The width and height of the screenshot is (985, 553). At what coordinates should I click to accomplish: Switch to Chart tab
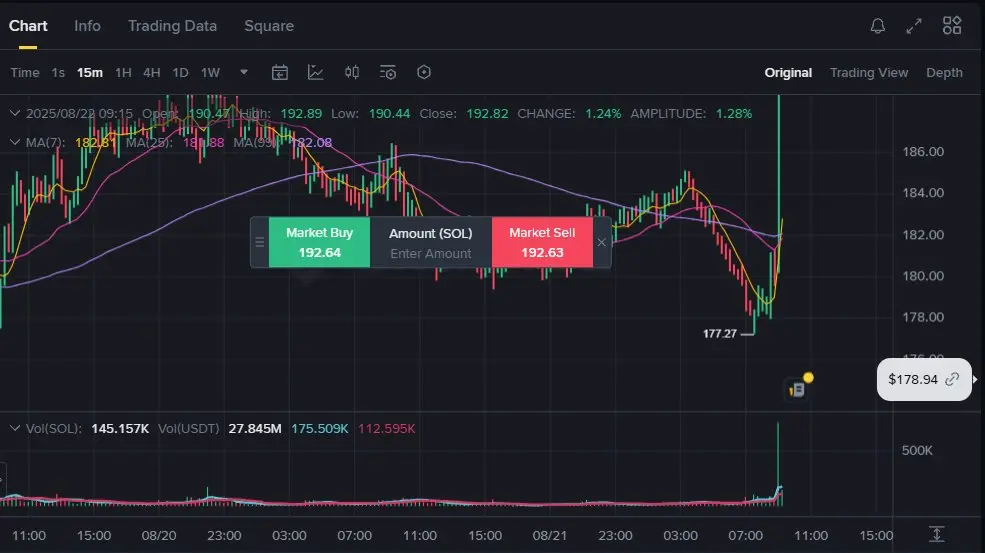[x=28, y=26]
